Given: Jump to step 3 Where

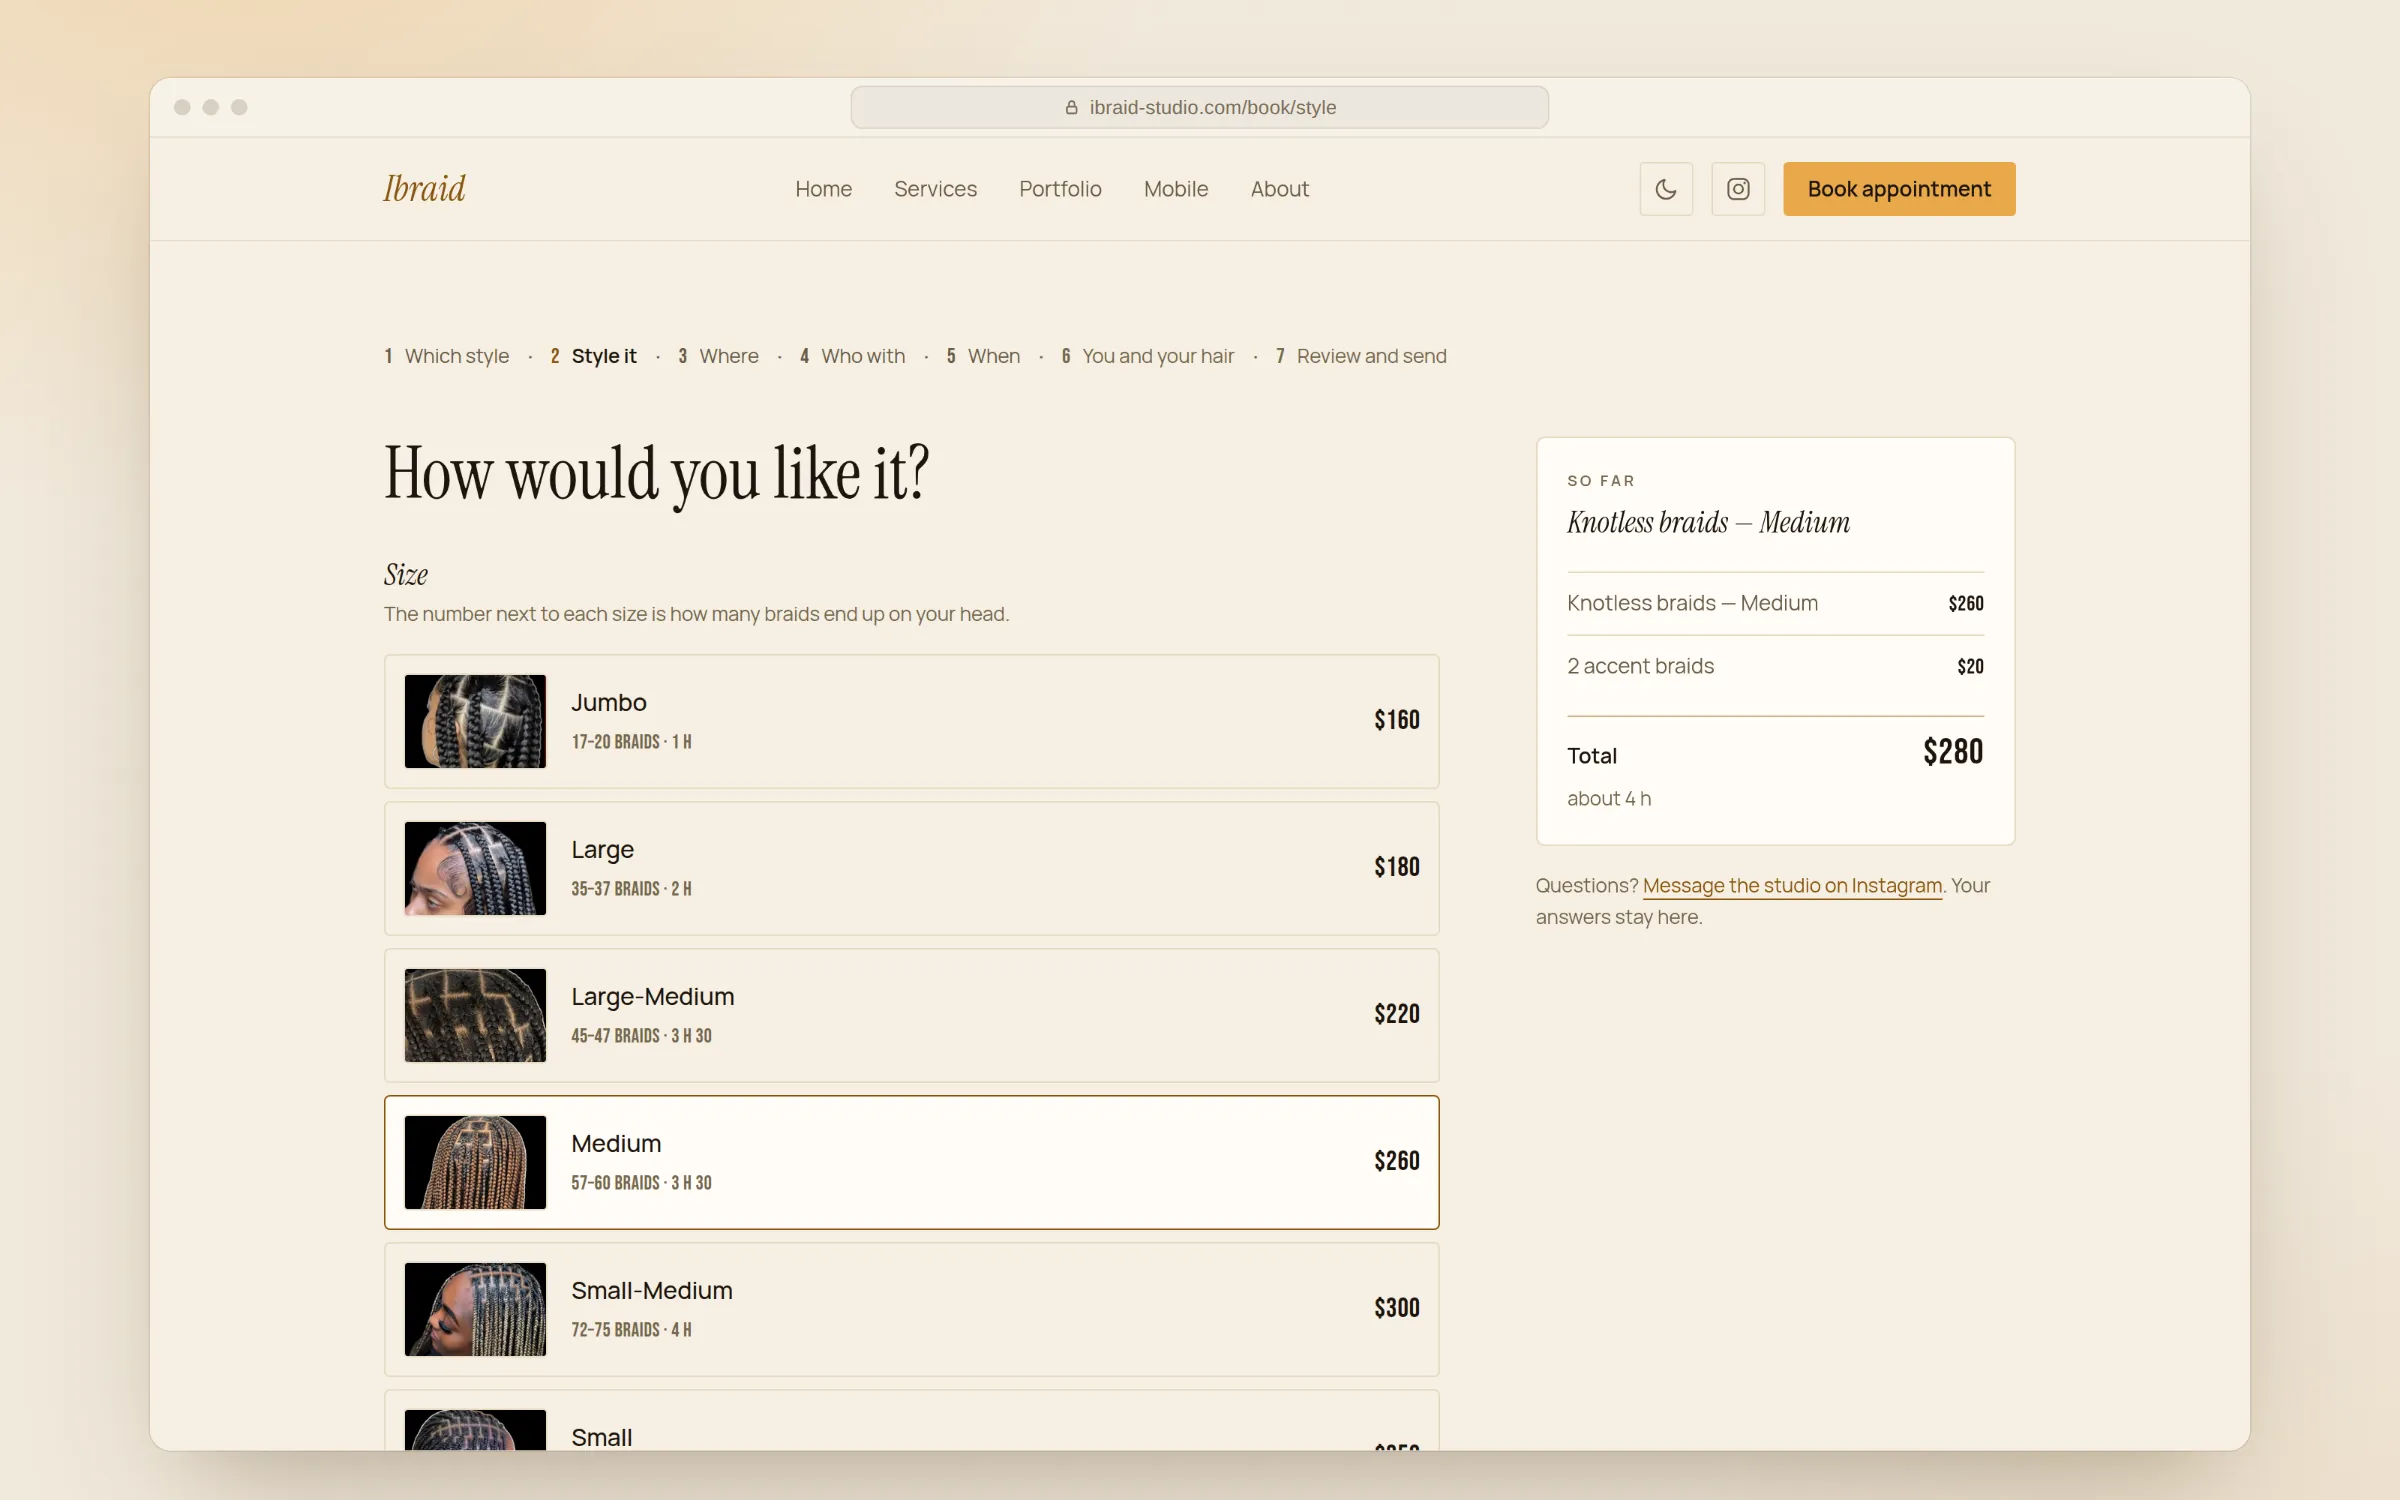Looking at the screenshot, I should 718,356.
